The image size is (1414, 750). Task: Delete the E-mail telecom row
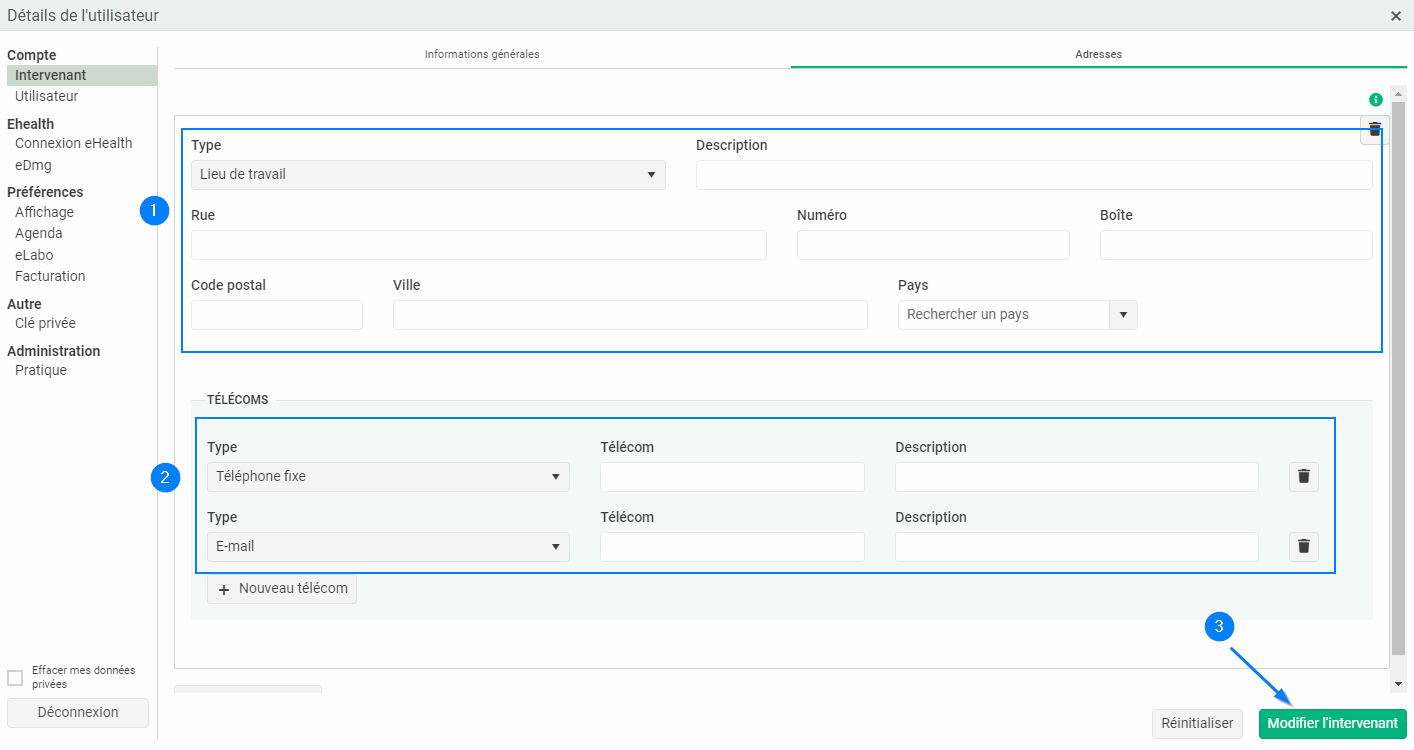point(1303,547)
